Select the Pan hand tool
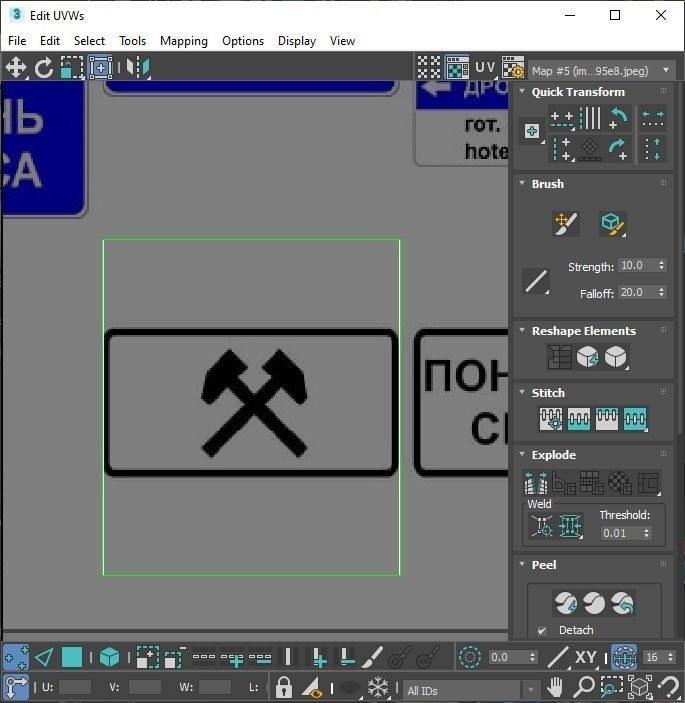685x703 pixels. click(555, 686)
